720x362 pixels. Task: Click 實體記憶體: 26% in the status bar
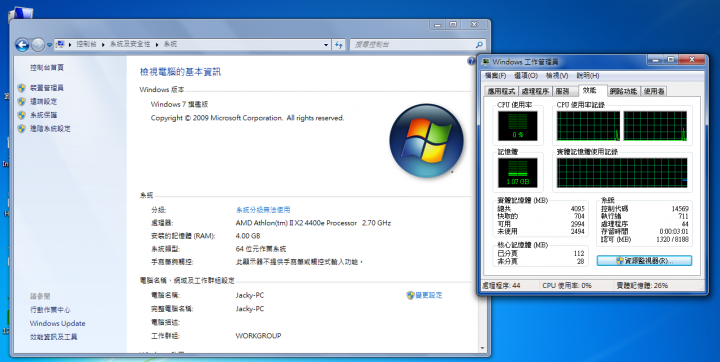[642, 285]
